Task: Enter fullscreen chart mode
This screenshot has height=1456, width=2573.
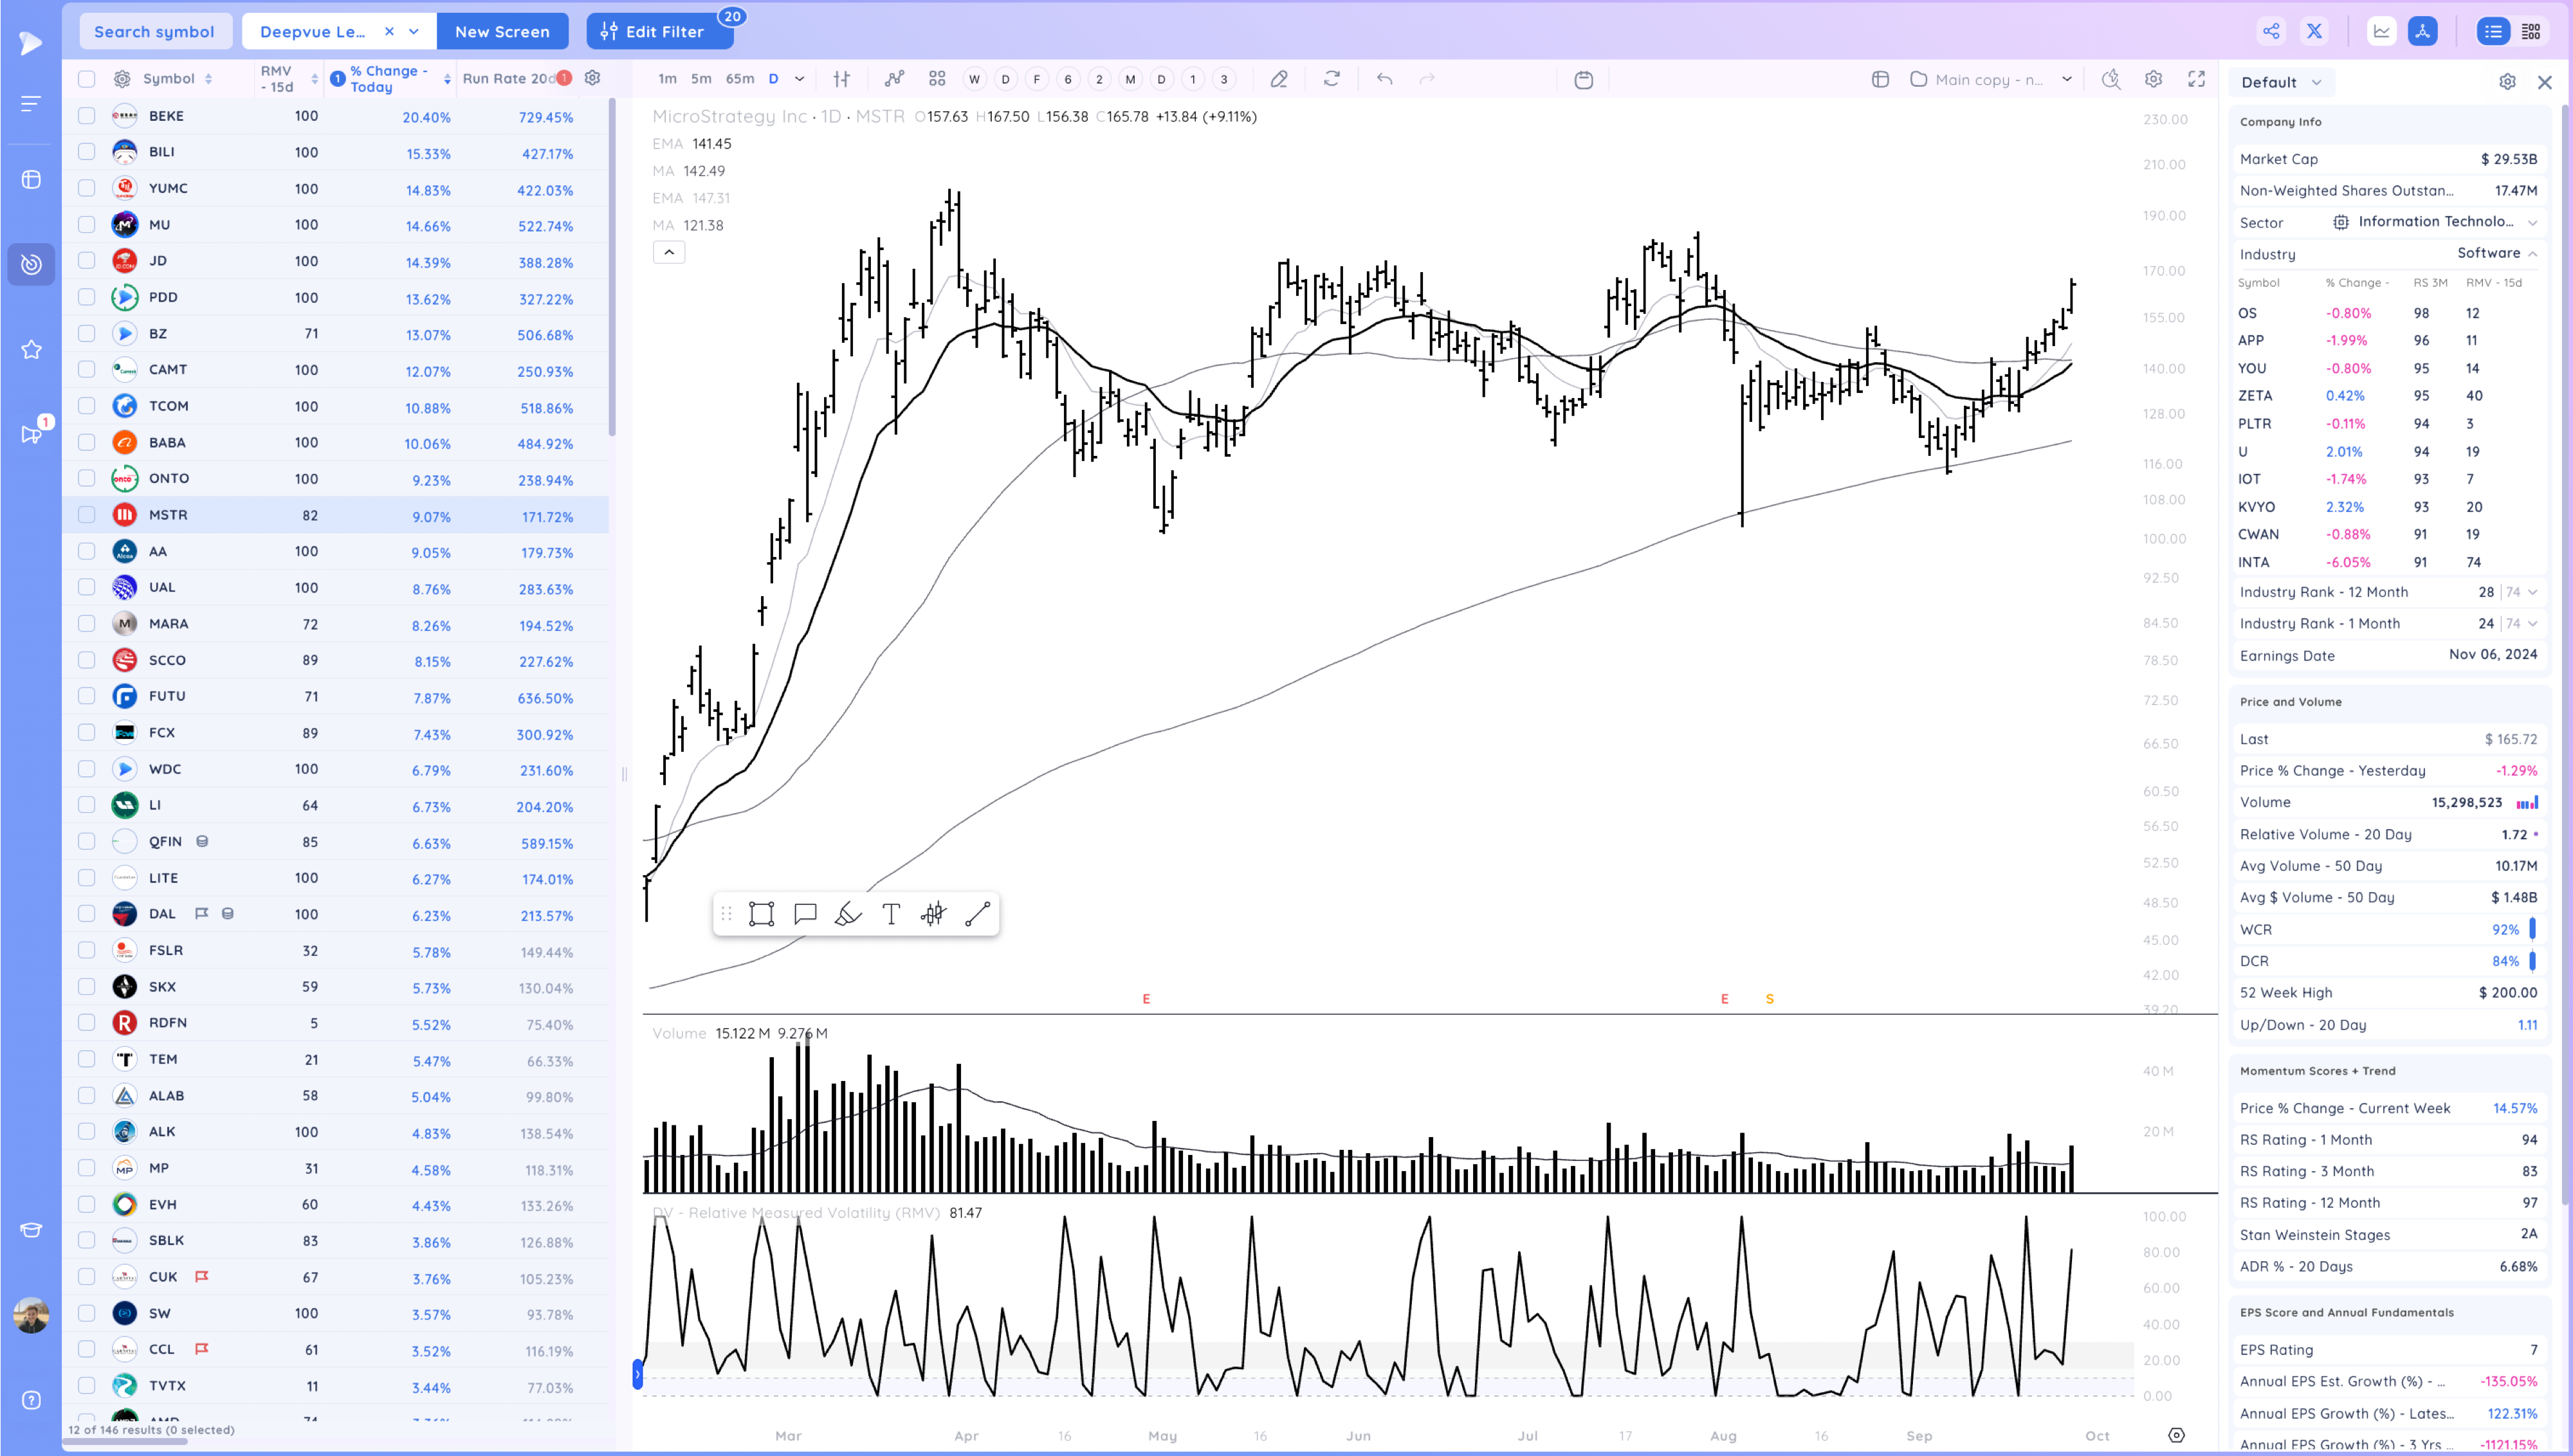Action: tap(2196, 79)
